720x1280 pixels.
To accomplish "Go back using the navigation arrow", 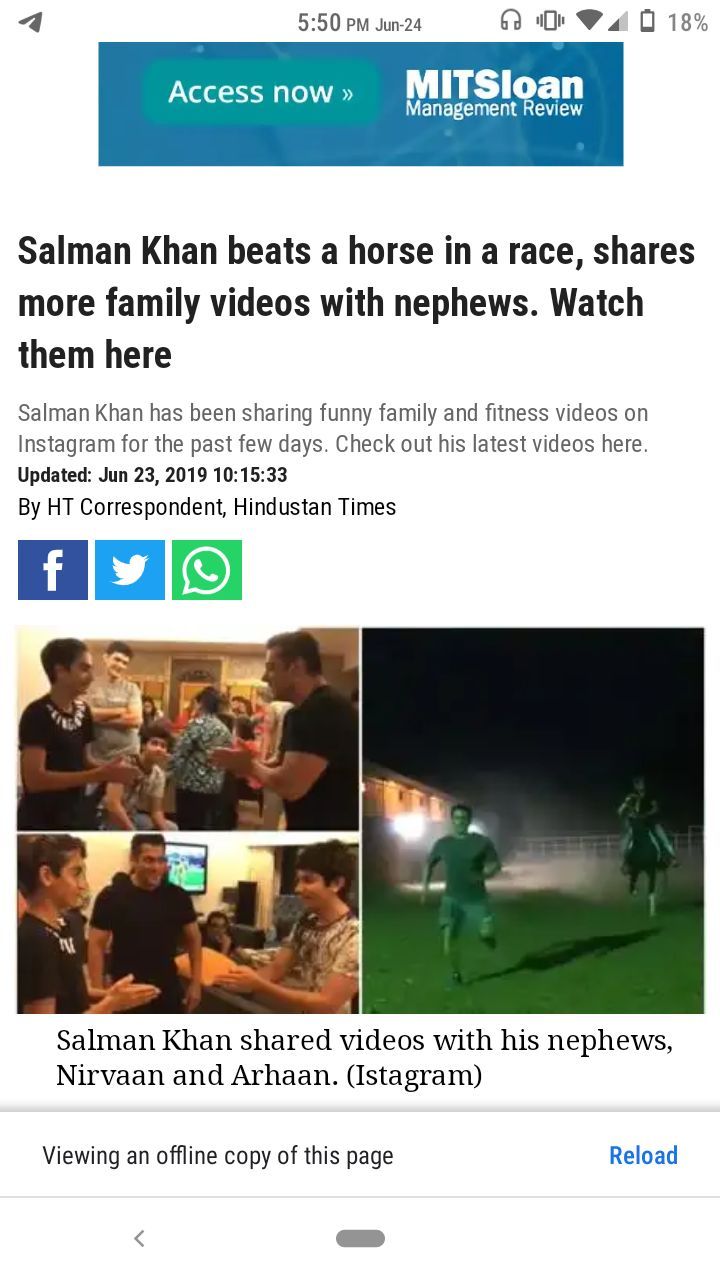I will [x=139, y=1238].
